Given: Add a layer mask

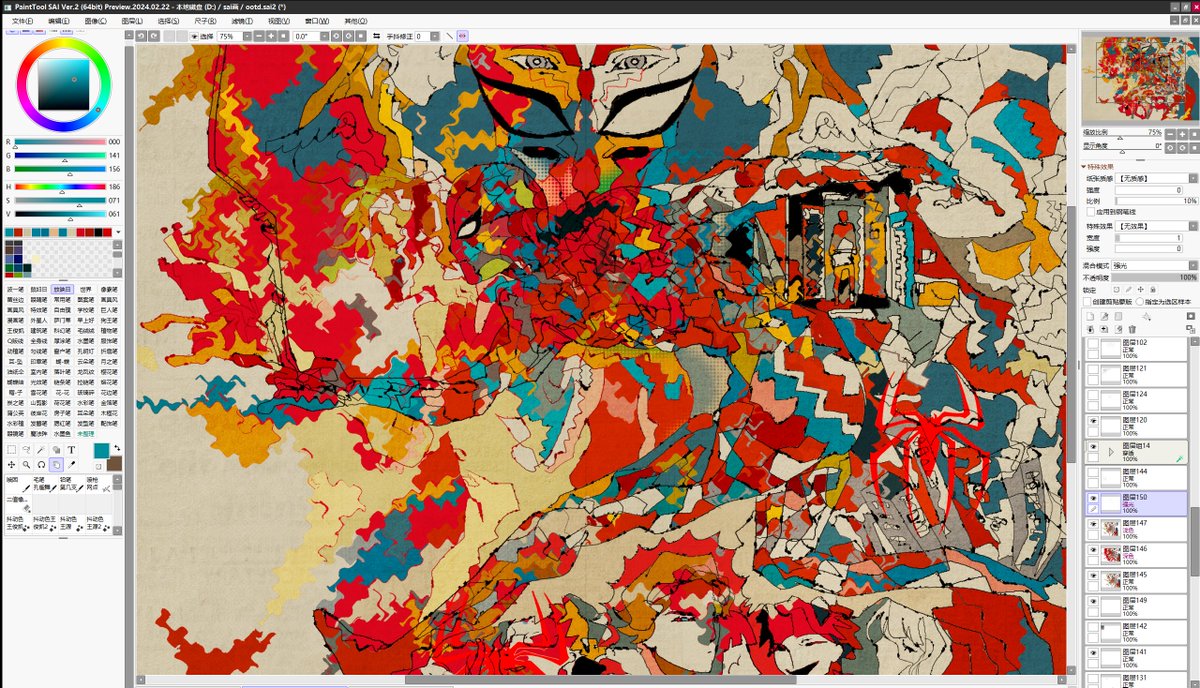Looking at the screenshot, I should coord(1190,316).
